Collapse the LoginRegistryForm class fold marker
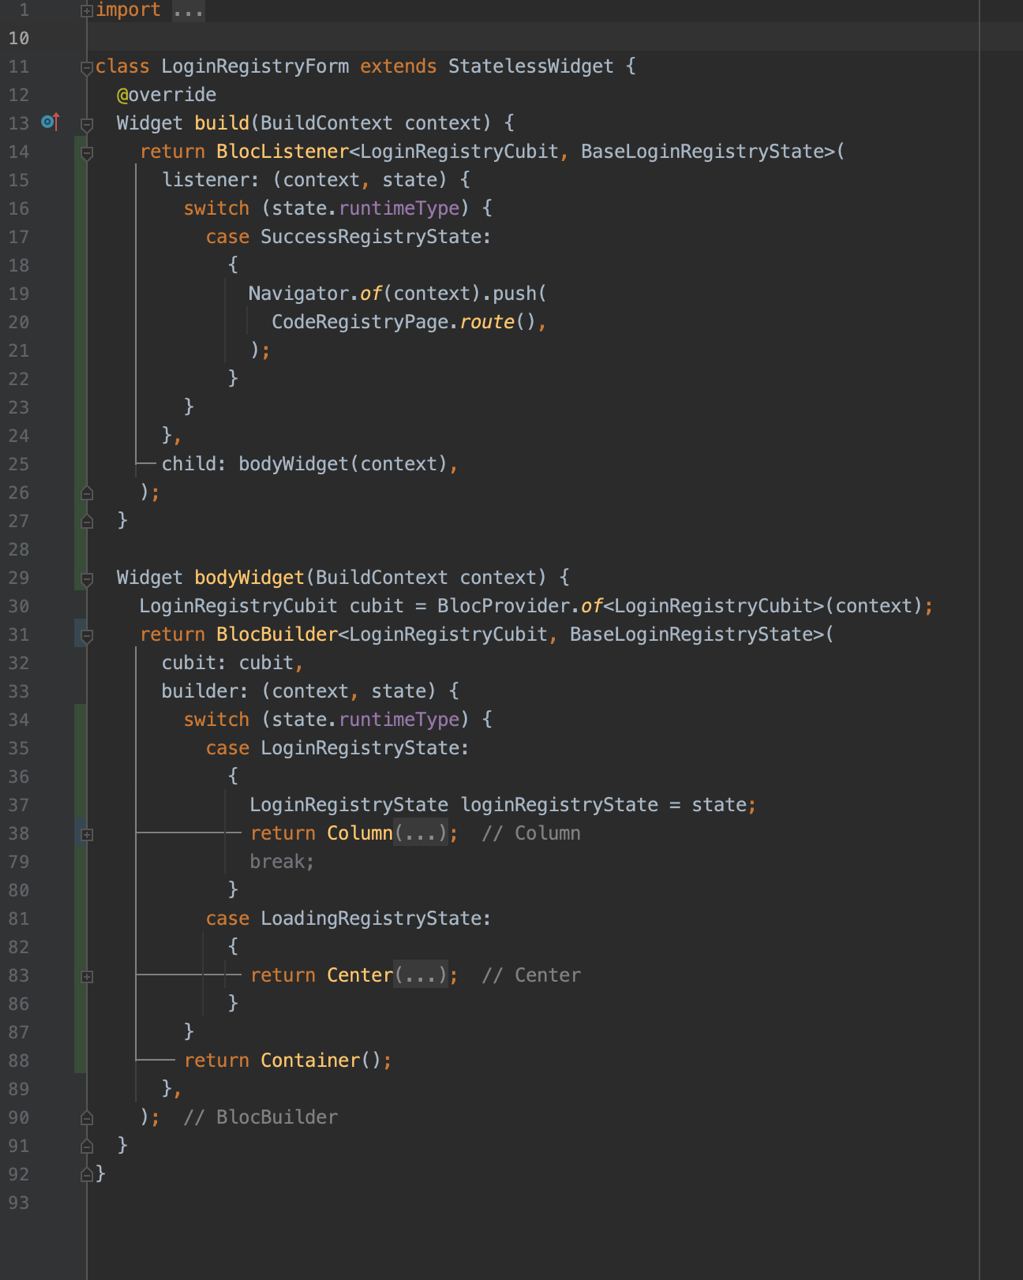 point(87,67)
